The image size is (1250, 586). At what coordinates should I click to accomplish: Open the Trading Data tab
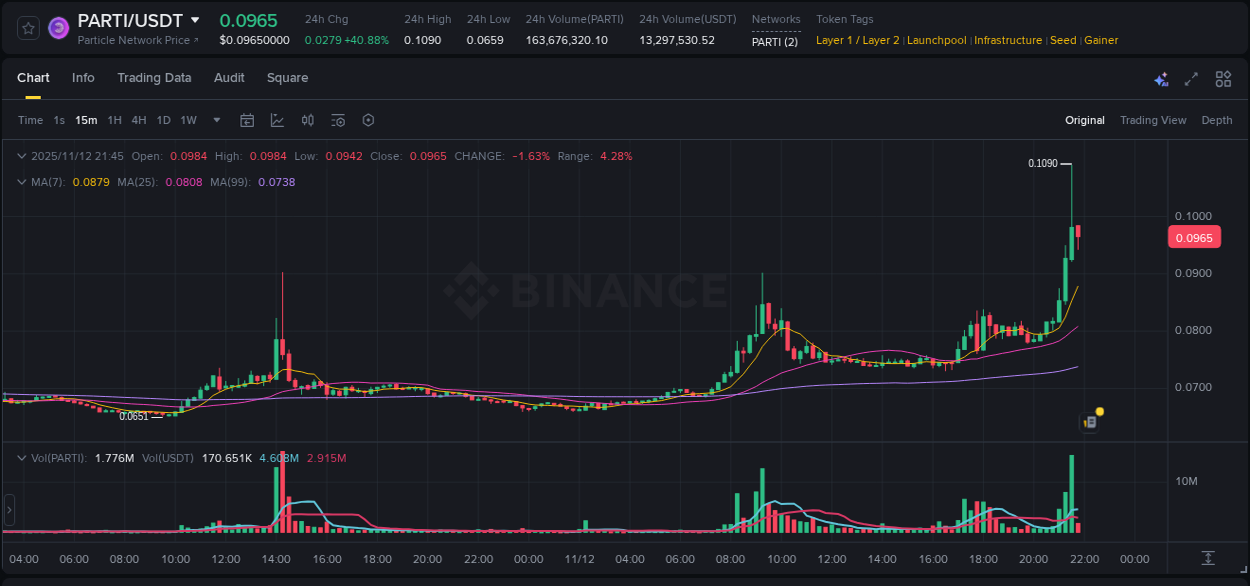[154, 78]
